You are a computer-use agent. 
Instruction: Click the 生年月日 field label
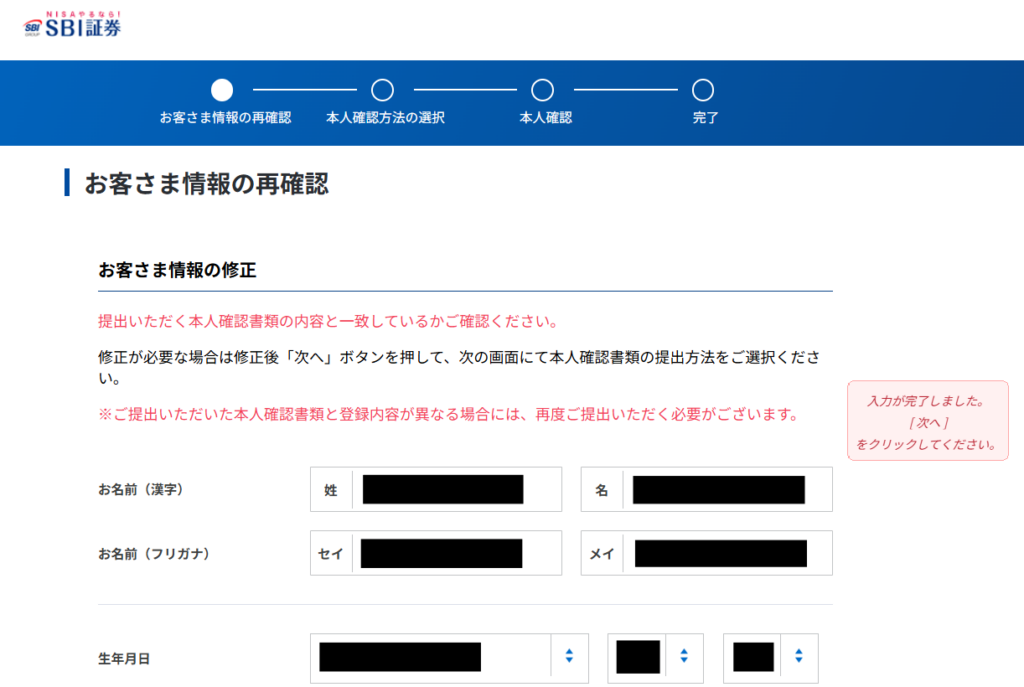(x=124, y=658)
